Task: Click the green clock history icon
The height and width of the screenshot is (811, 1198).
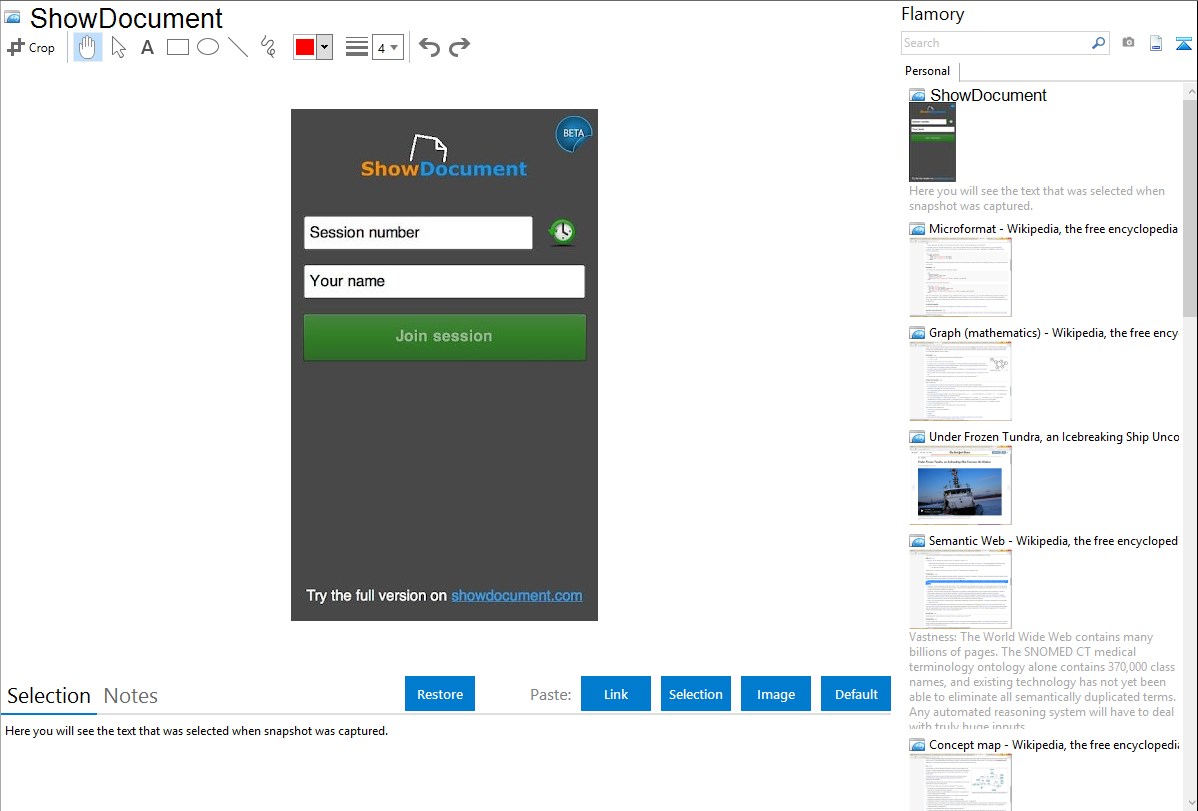Action: tap(562, 232)
